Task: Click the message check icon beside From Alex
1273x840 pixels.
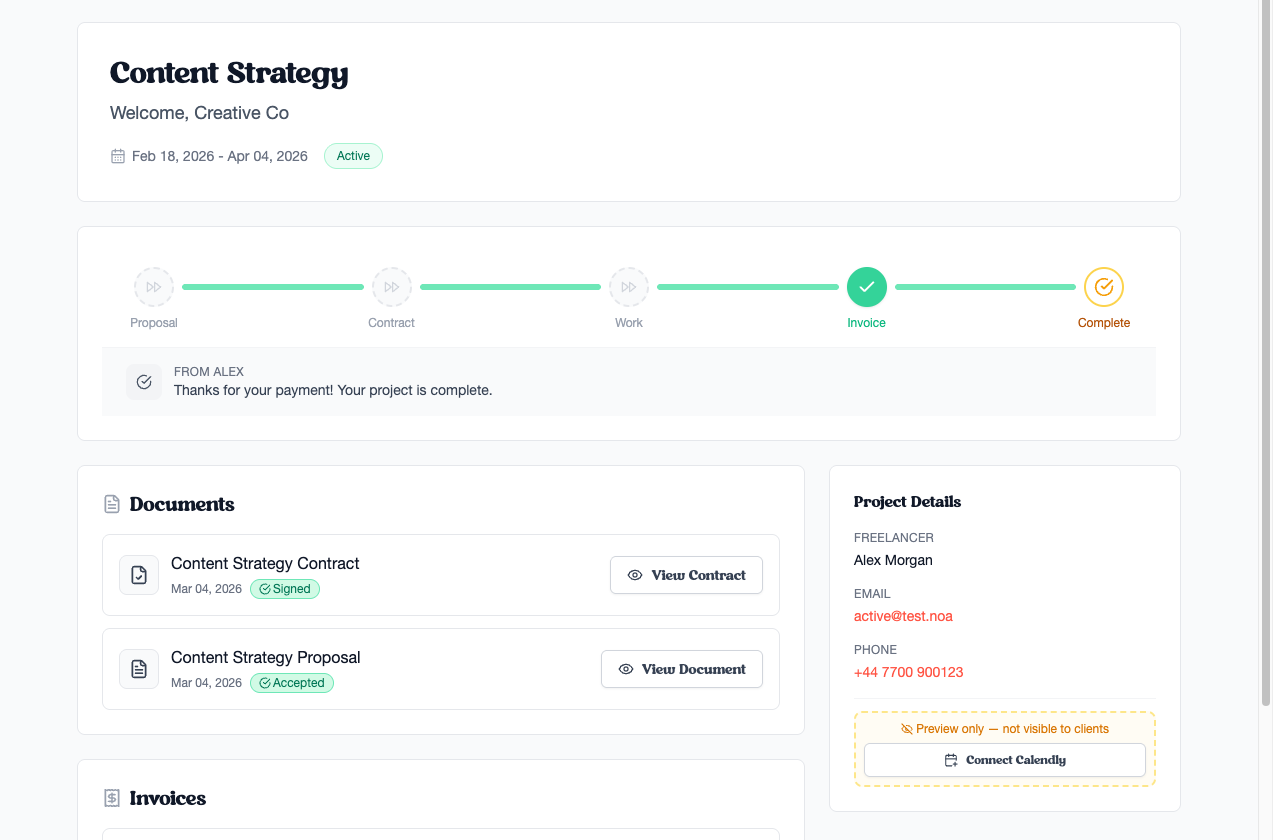Action: point(144,382)
